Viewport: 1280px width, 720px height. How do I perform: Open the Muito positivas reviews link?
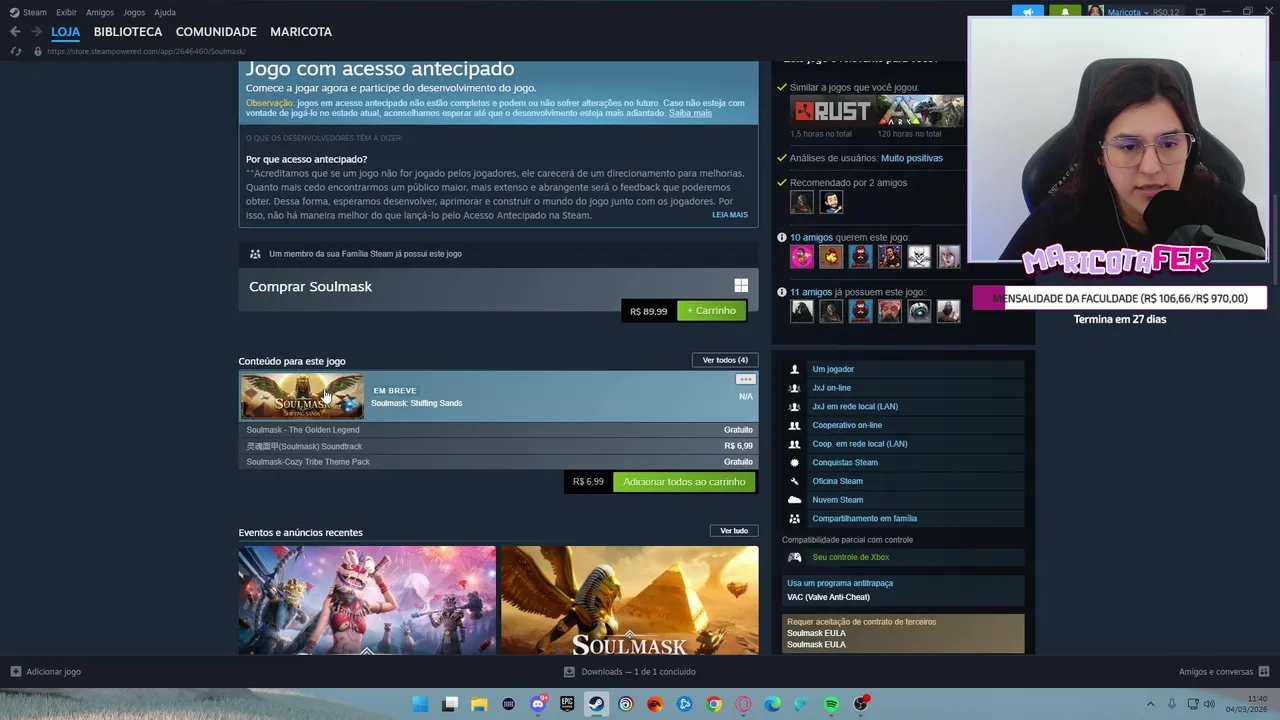tap(911, 158)
